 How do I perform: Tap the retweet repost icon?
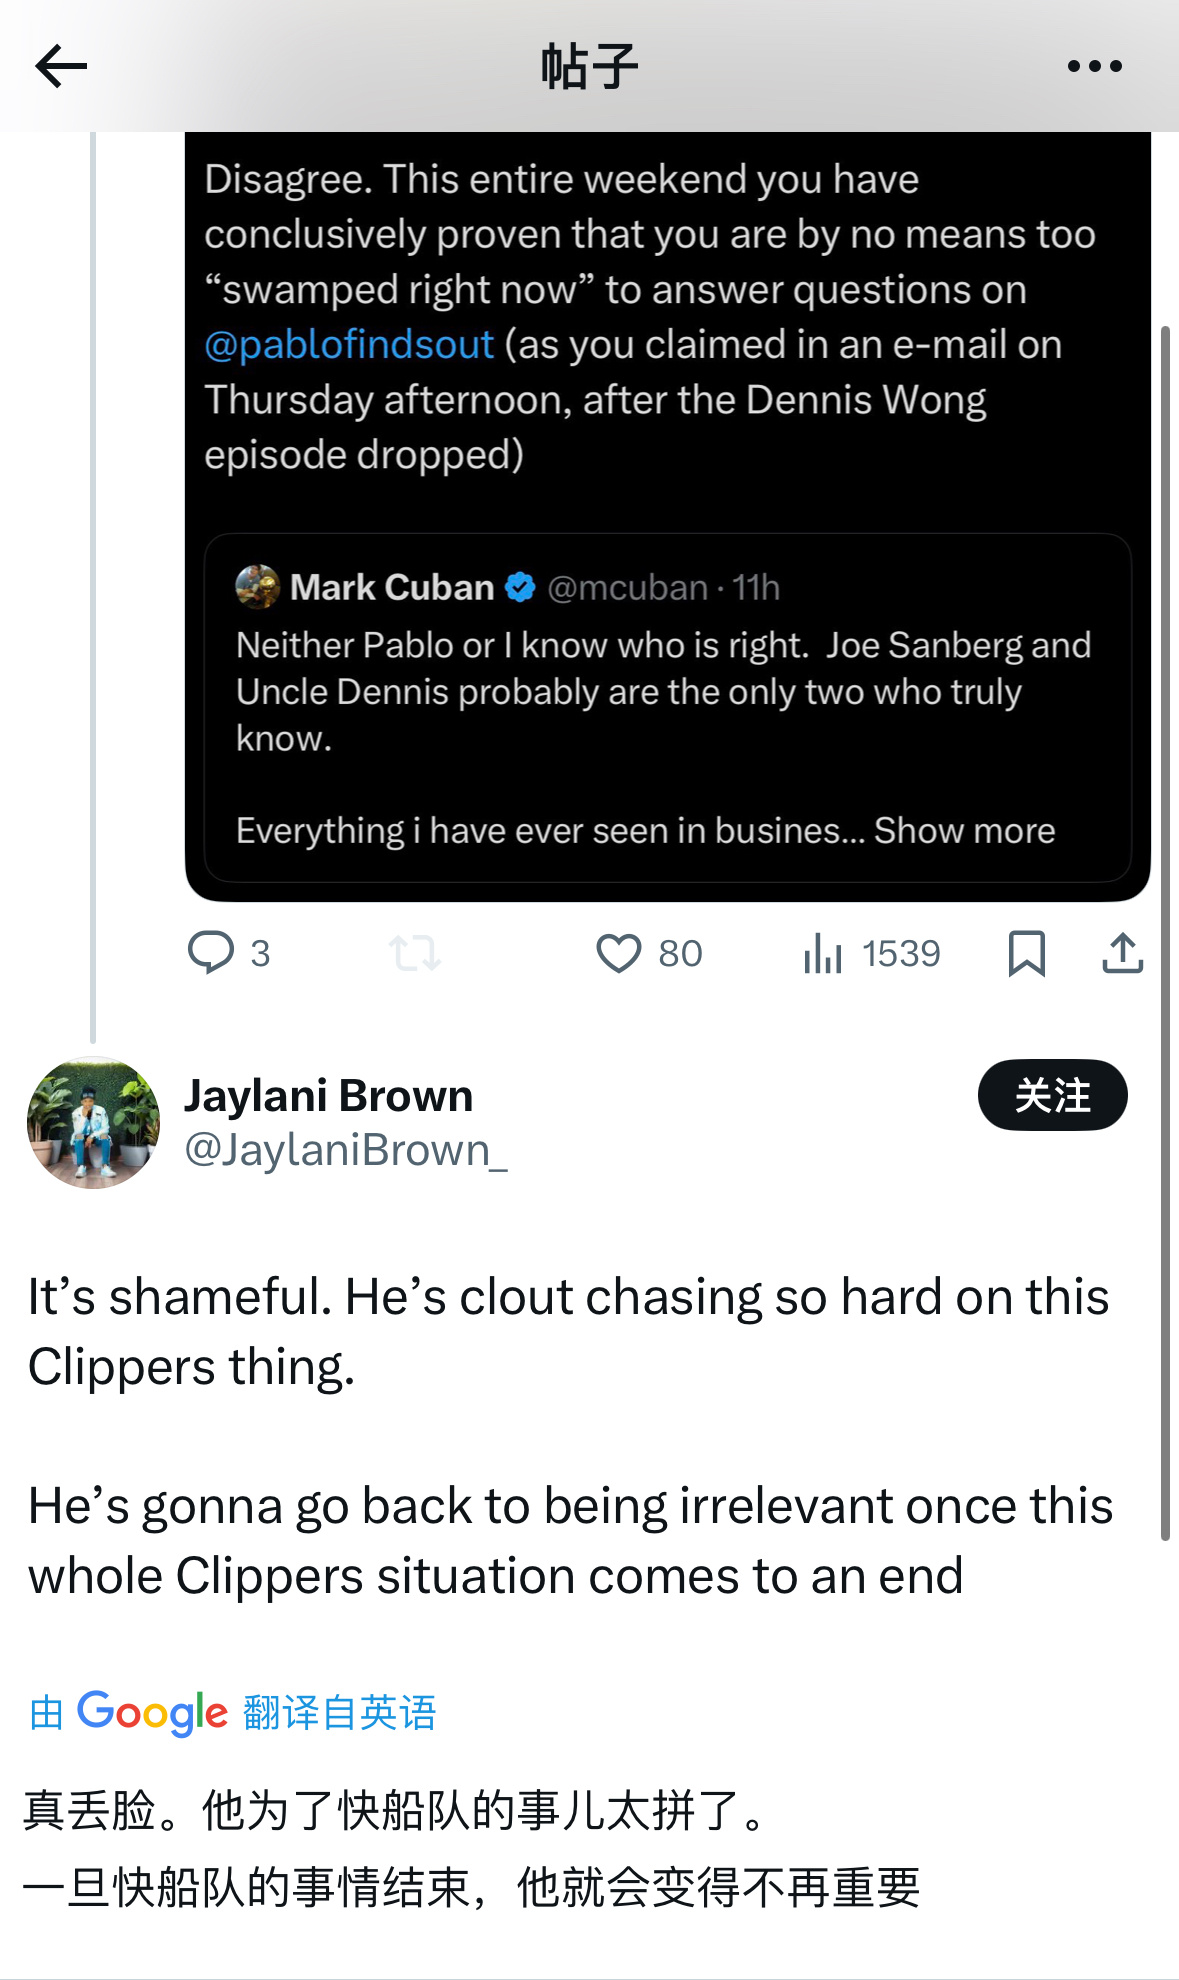414,953
